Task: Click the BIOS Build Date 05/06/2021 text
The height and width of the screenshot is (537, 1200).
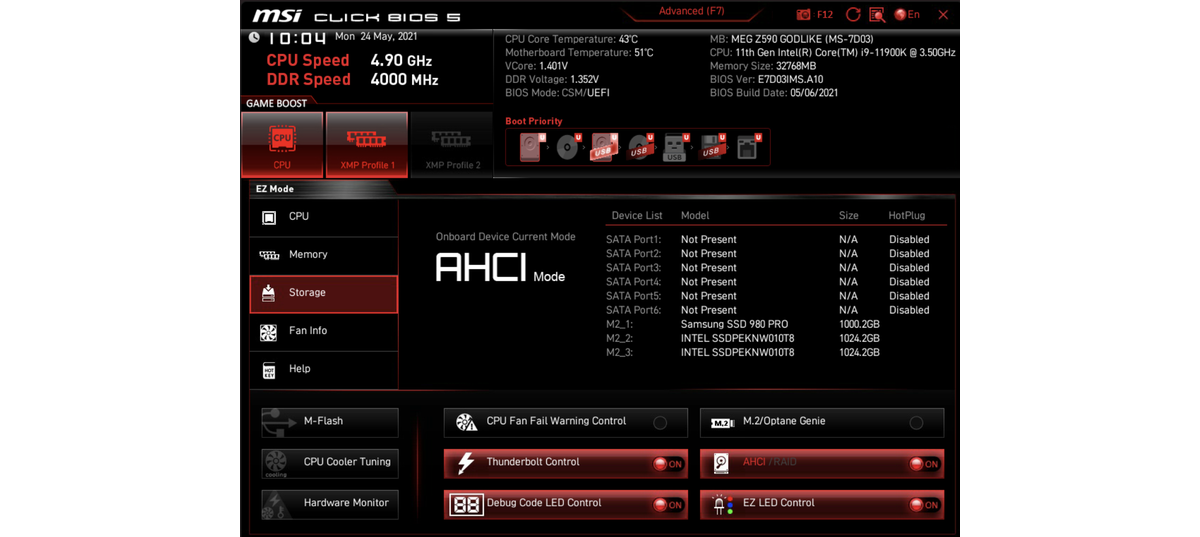Action: tap(774, 93)
